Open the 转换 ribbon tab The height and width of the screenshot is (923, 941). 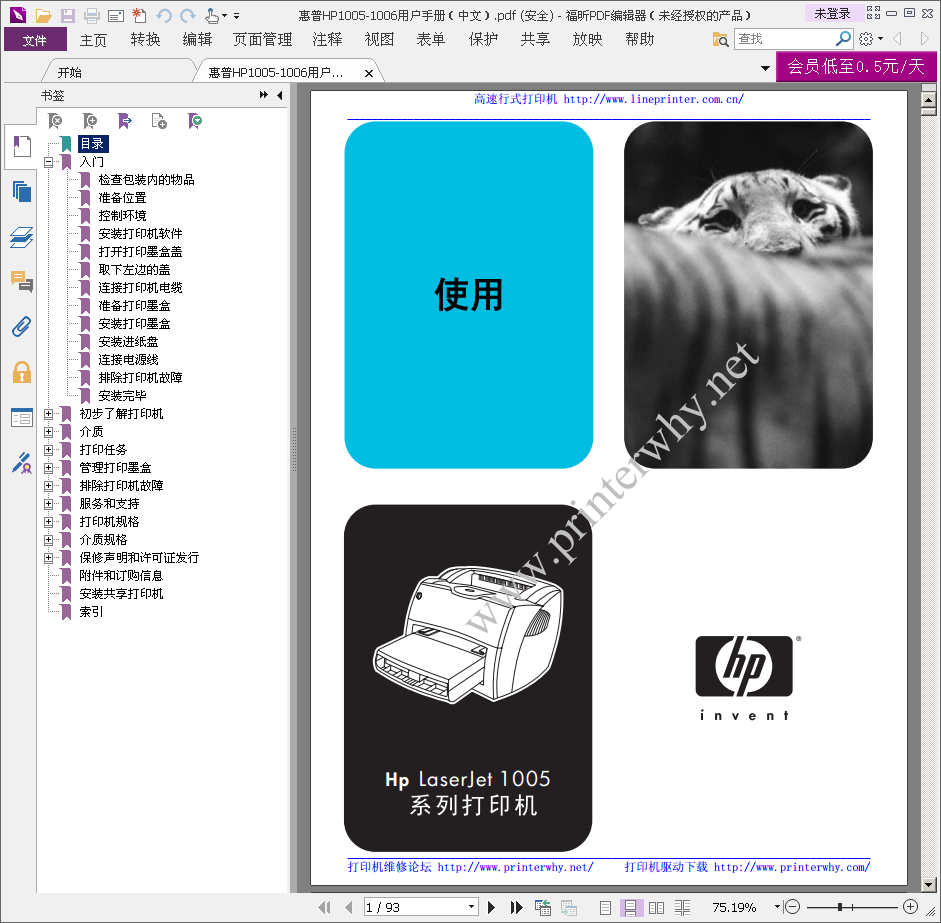click(x=145, y=40)
